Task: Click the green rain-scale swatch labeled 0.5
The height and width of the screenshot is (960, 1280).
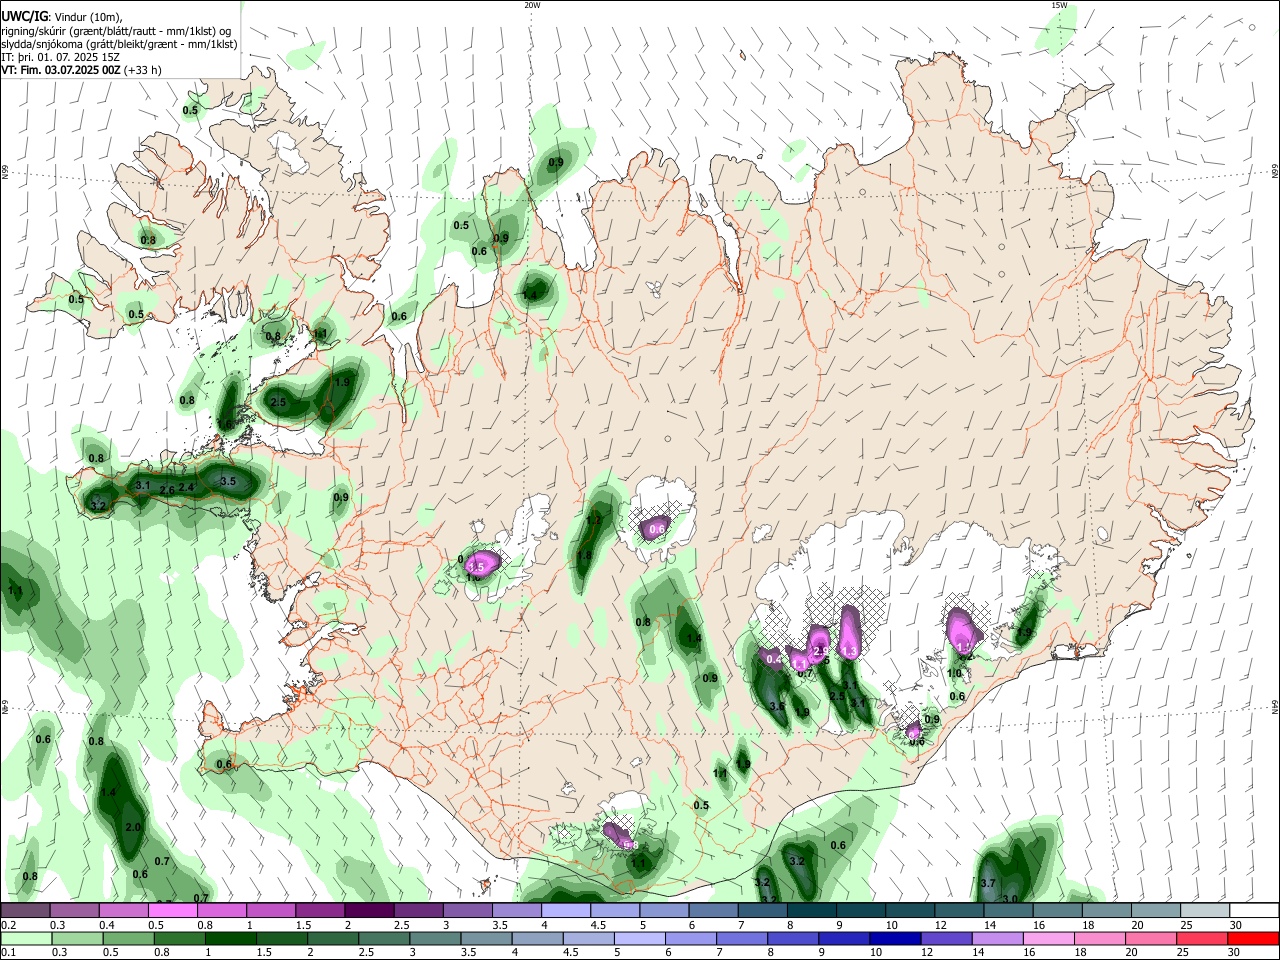Action: pyautogui.click(x=128, y=938)
